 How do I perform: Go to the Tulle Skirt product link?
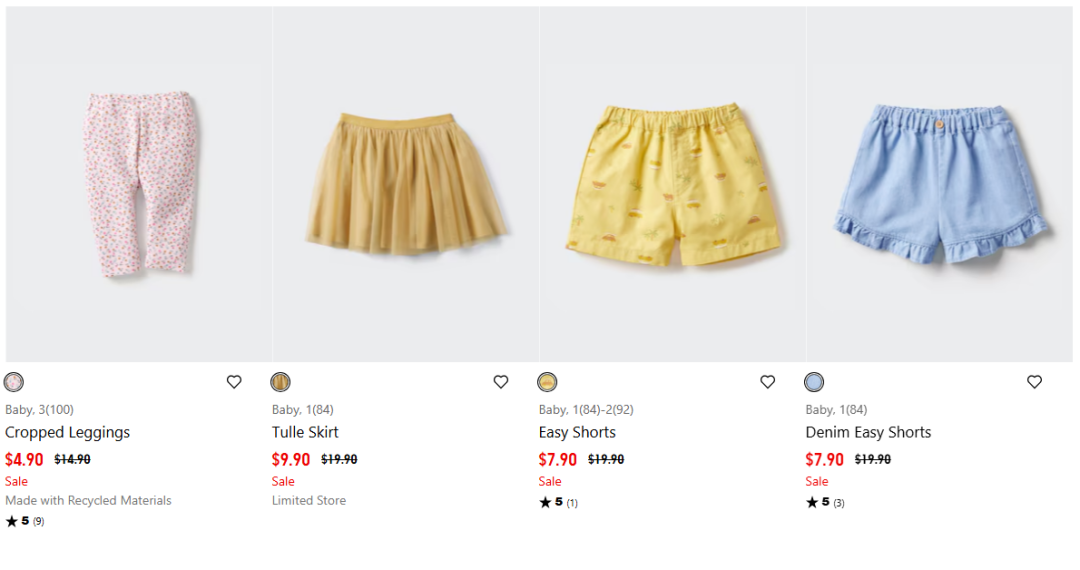pyautogui.click(x=305, y=432)
